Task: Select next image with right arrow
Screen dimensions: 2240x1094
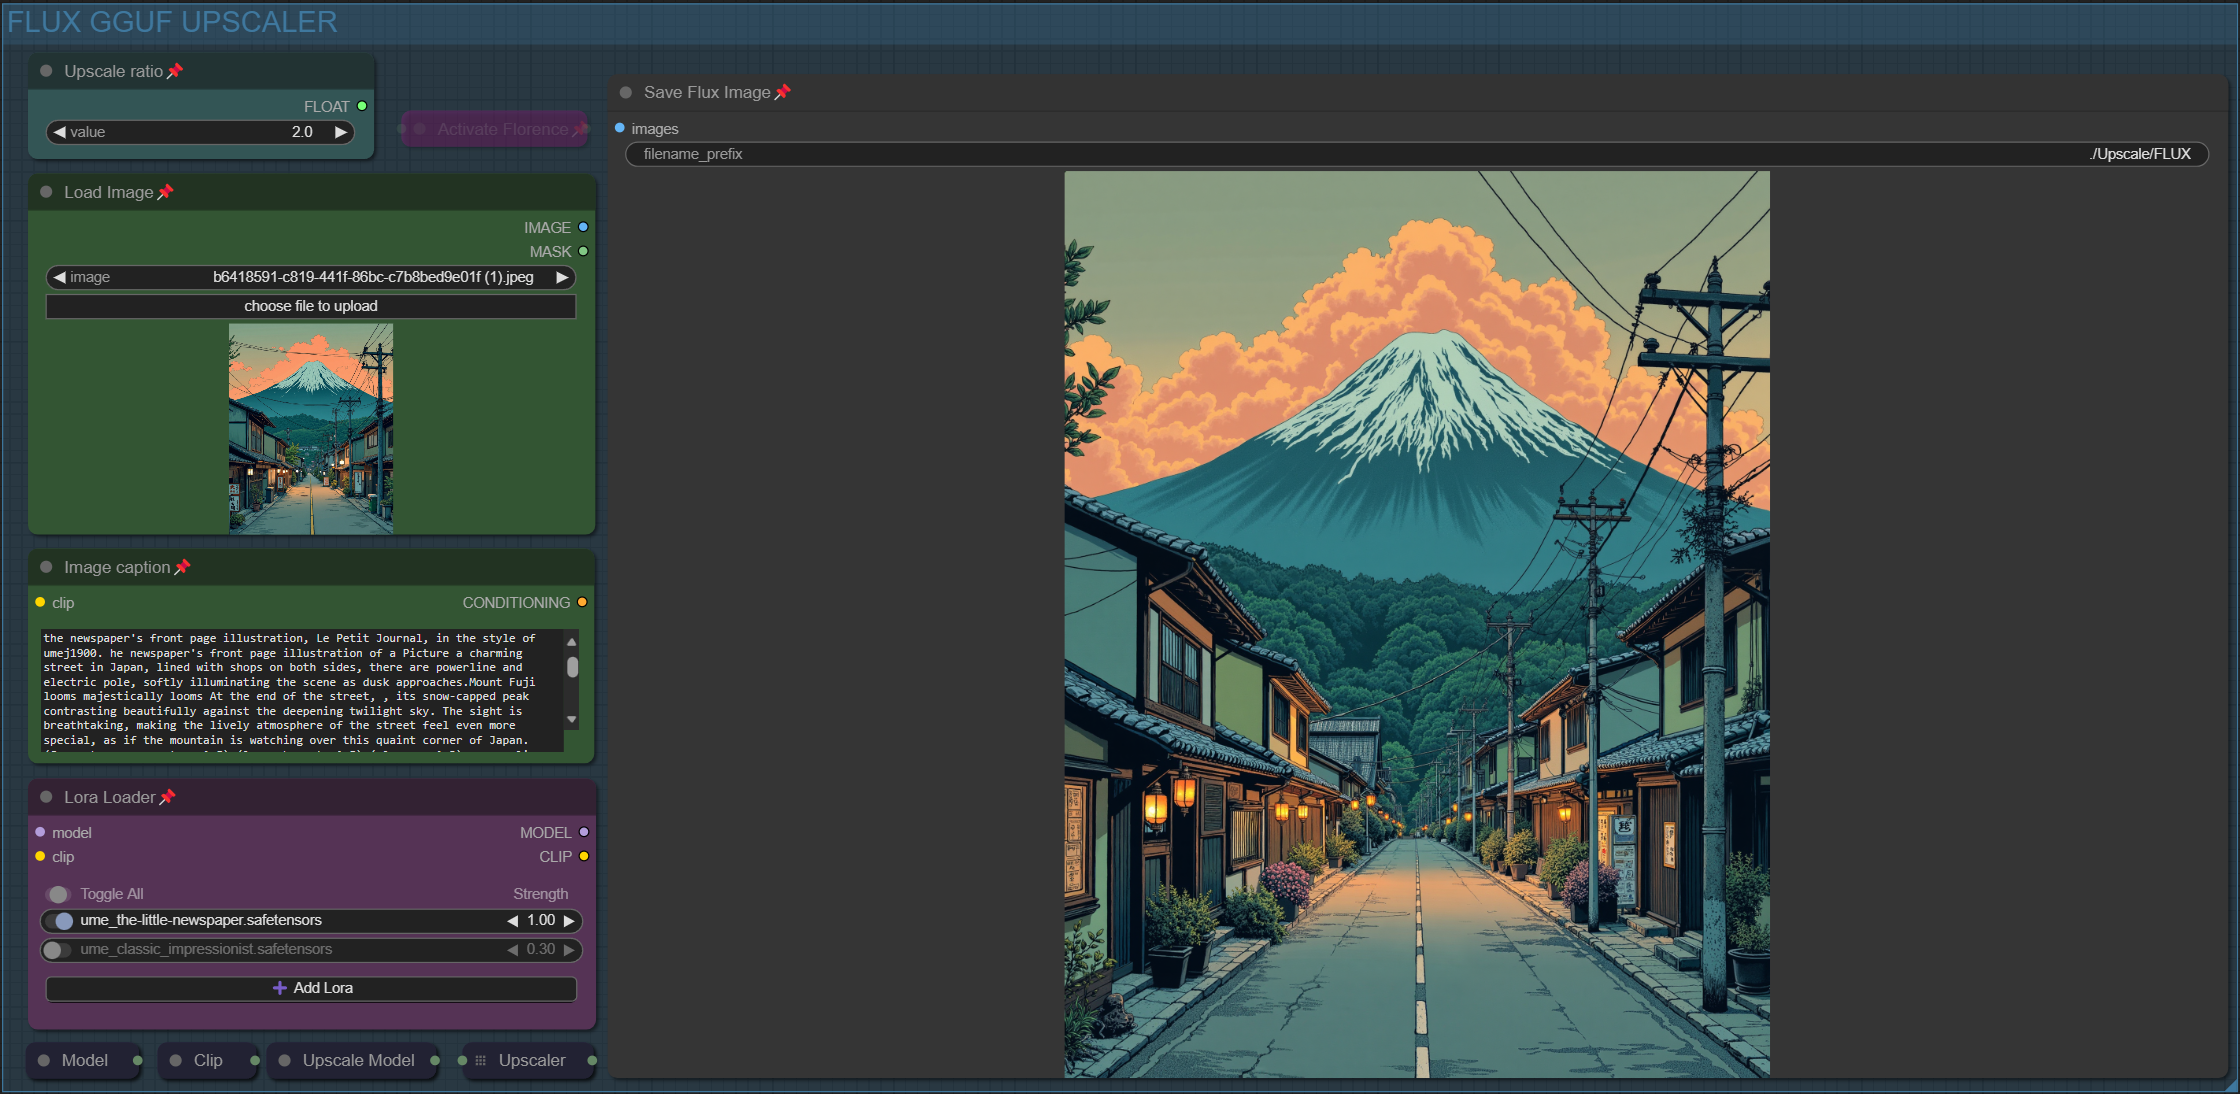Action: pos(562,277)
